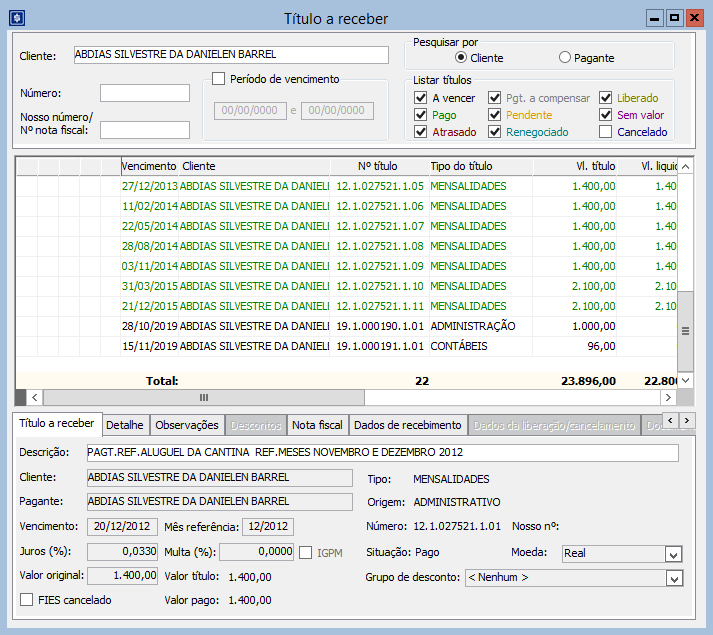
Task: Enable the Período de vencimento checkbox
Action: pos(219,79)
